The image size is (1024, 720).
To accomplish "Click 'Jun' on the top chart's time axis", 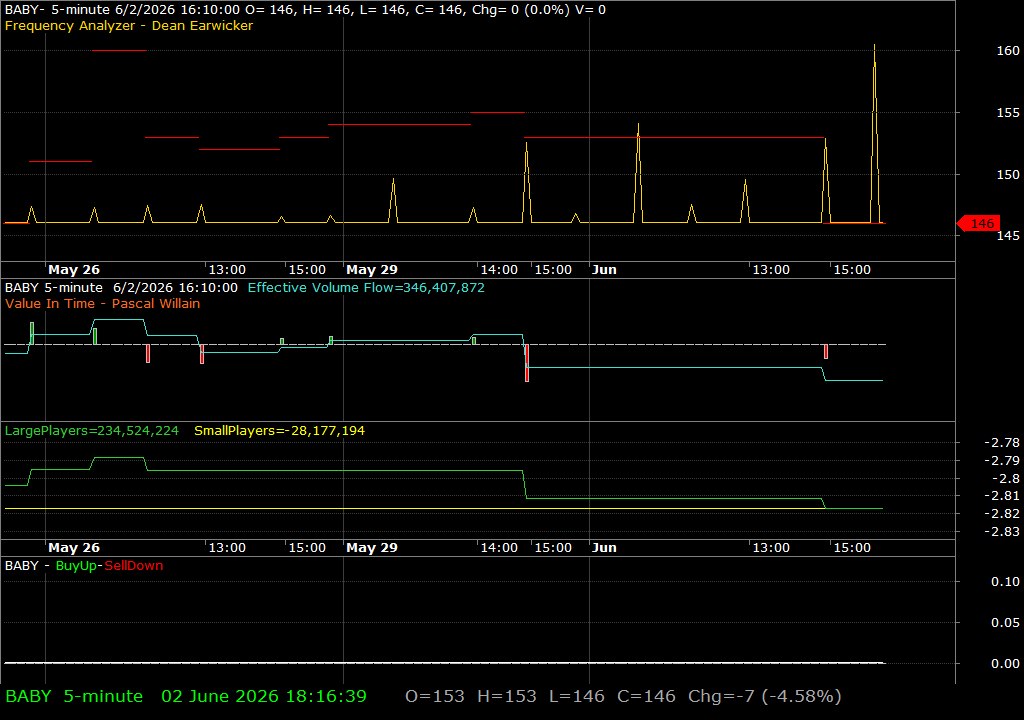I will pos(604,269).
